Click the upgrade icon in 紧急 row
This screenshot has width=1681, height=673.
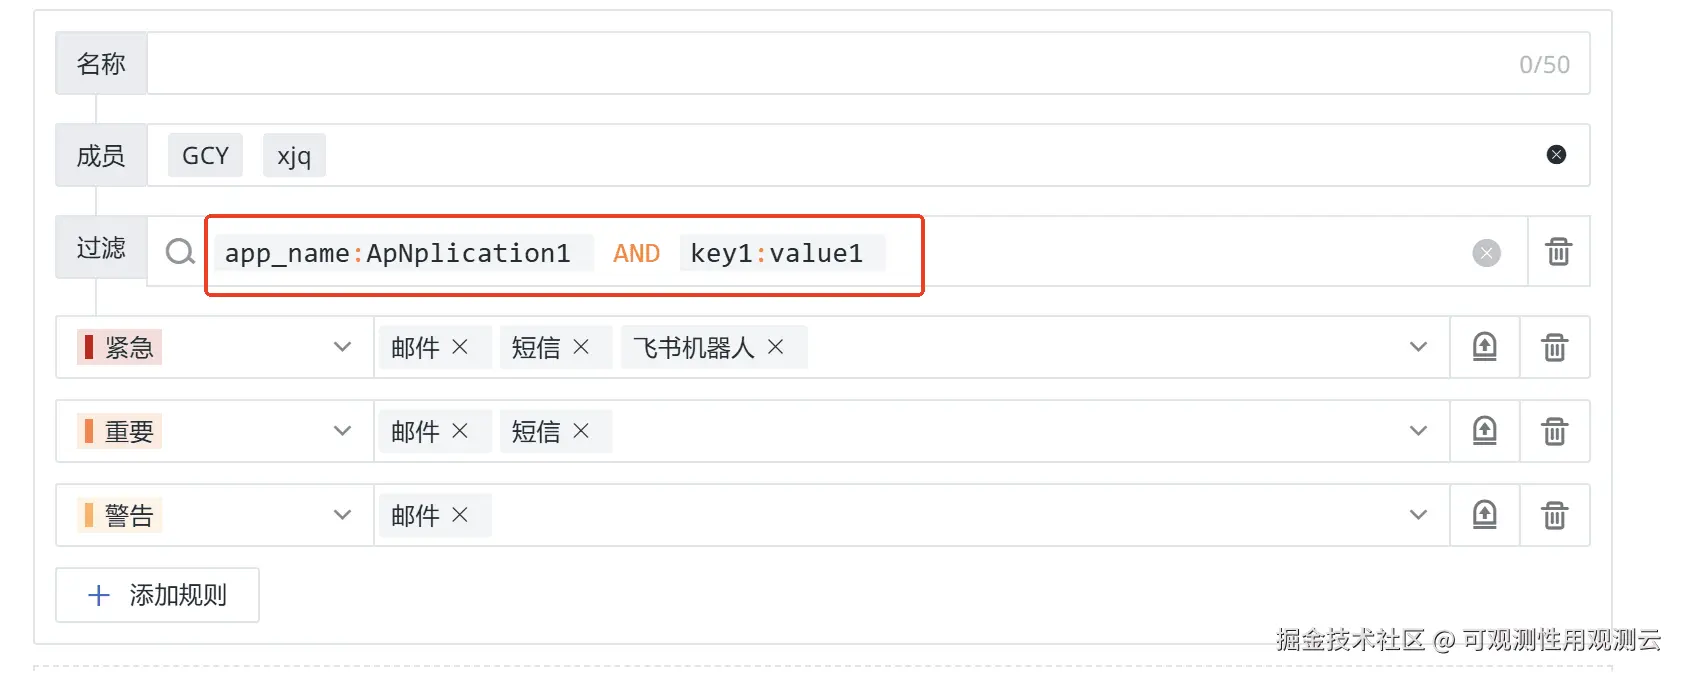[x=1484, y=347]
